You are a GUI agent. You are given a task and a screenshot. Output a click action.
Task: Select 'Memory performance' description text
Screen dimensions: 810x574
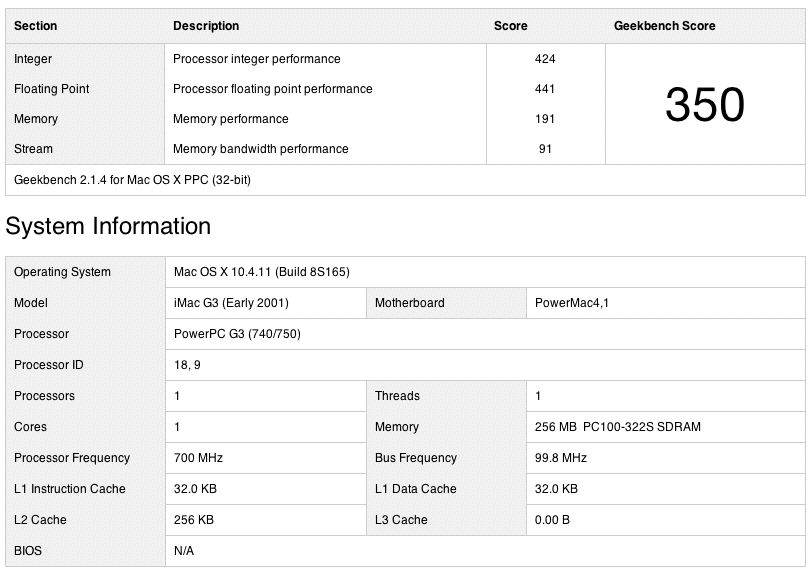(x=230, y=119)
